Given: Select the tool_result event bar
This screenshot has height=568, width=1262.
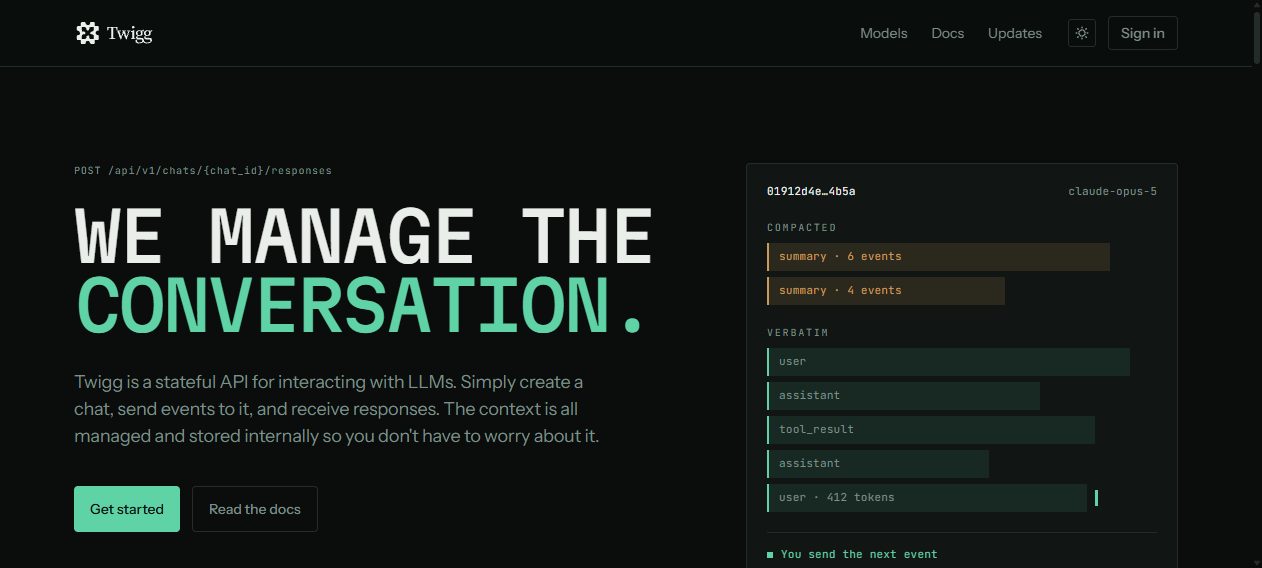Looking at the screenshot, I should click(x=931, y=429).
